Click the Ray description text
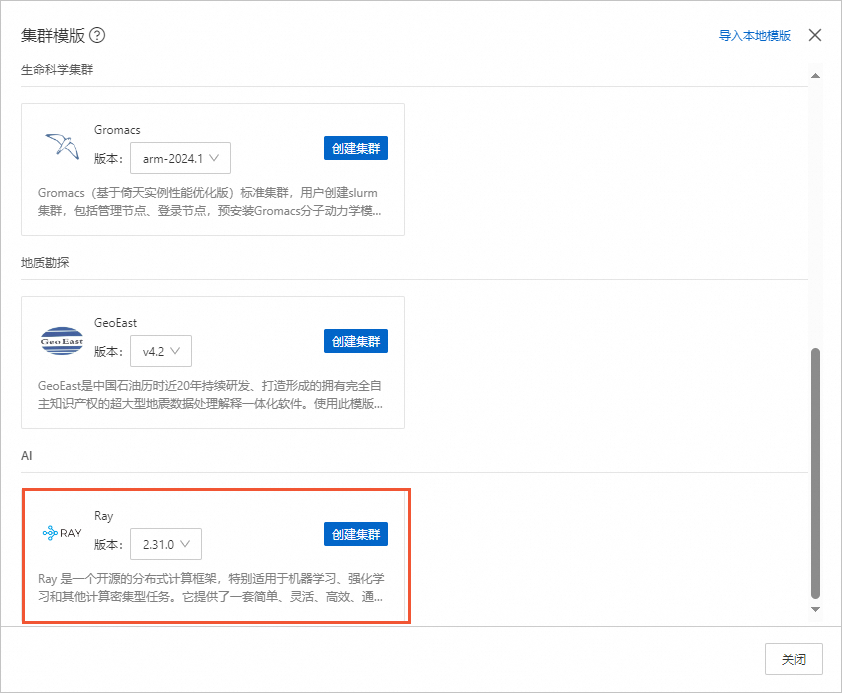The image size is (842, 693). coord(211,588)
